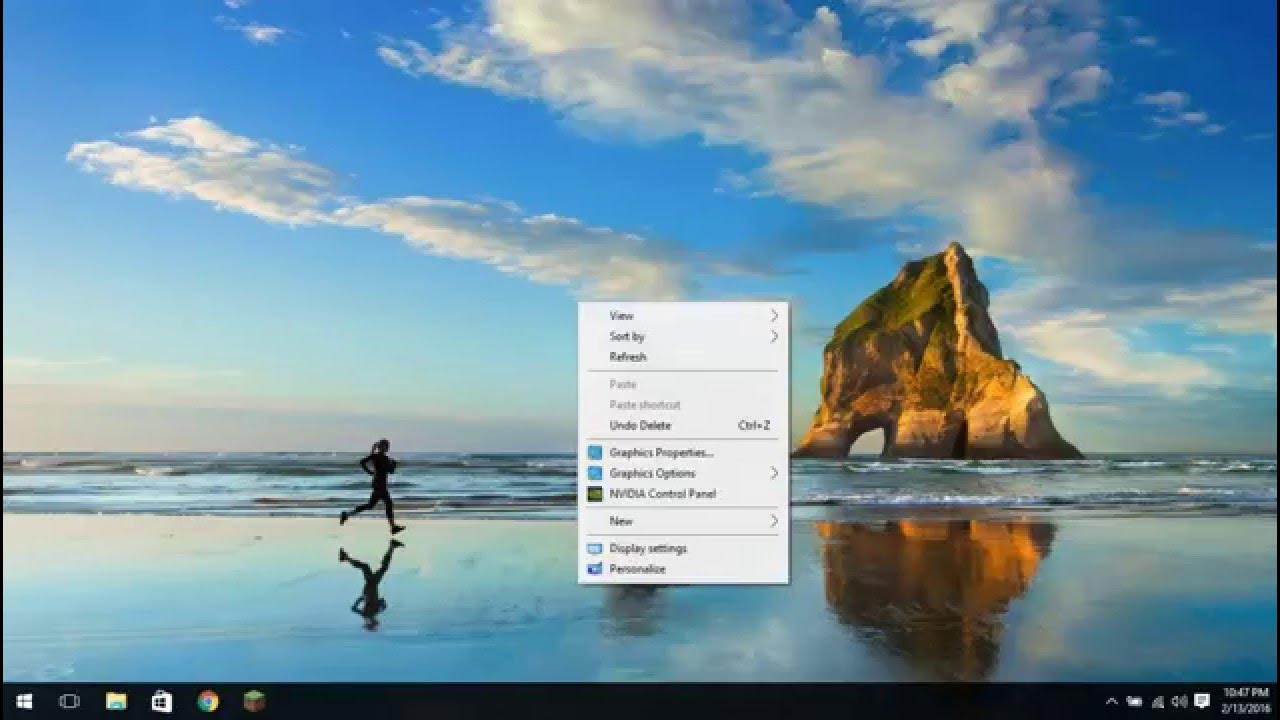Image resolution: width=1280 pixels, height=720 pixels.
Task: Launch NVIDIA Control Panel from the context menu
Action: [x=683, y=494]
